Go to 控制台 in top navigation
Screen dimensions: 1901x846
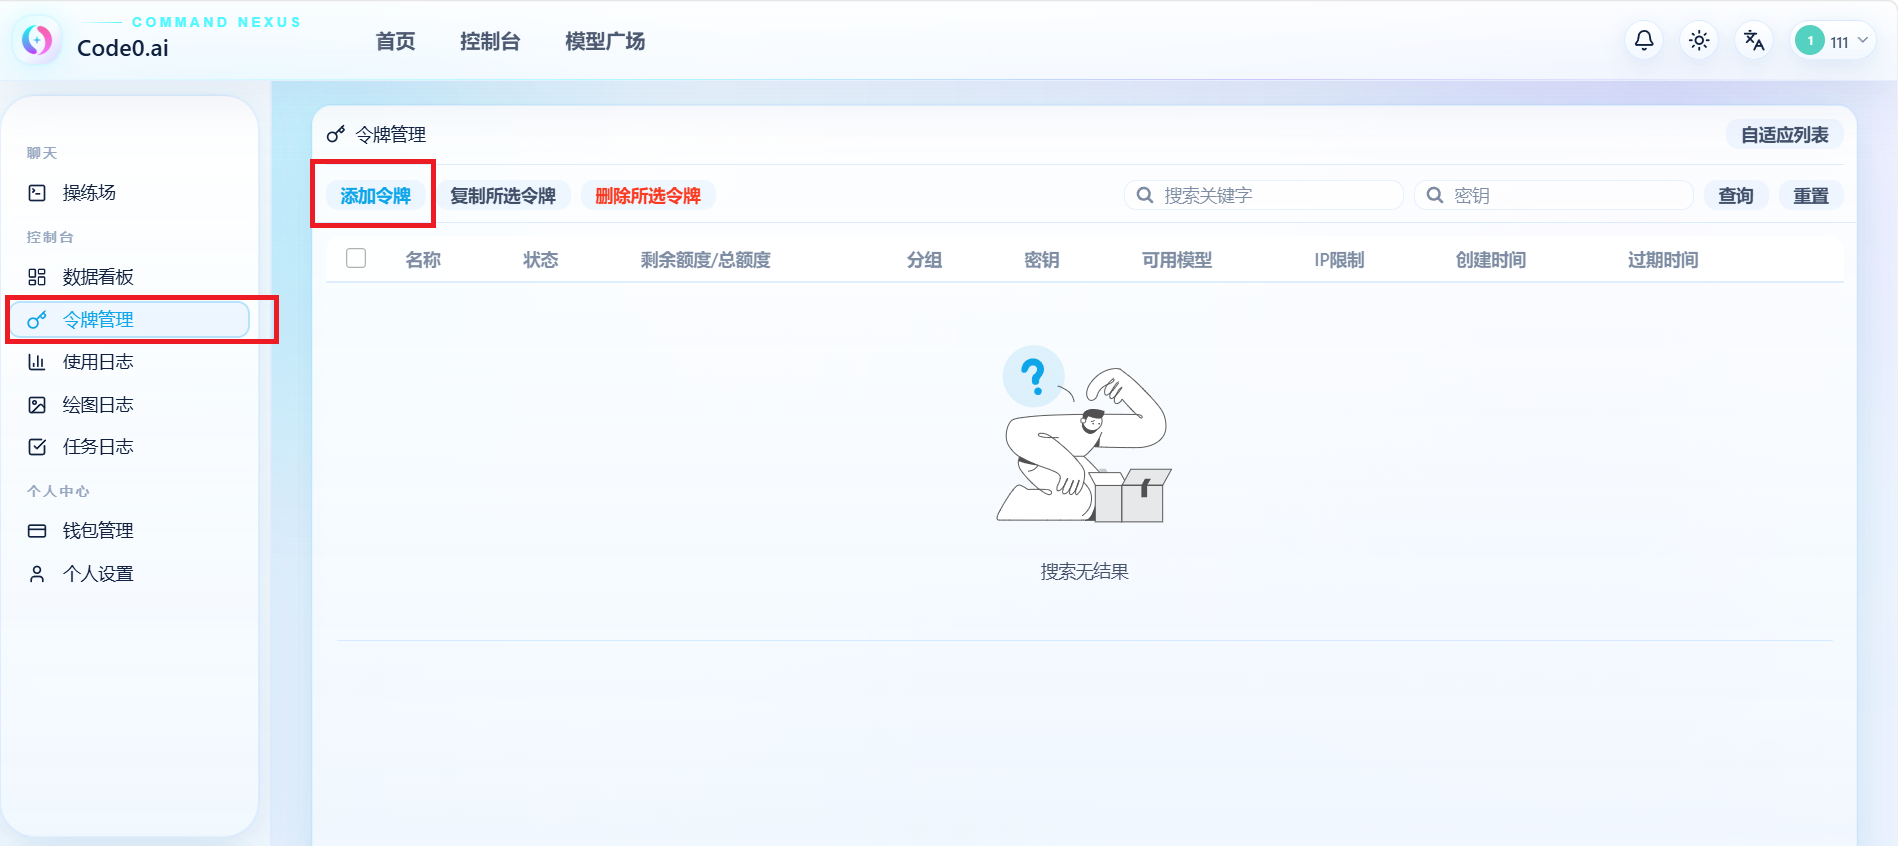489,41
